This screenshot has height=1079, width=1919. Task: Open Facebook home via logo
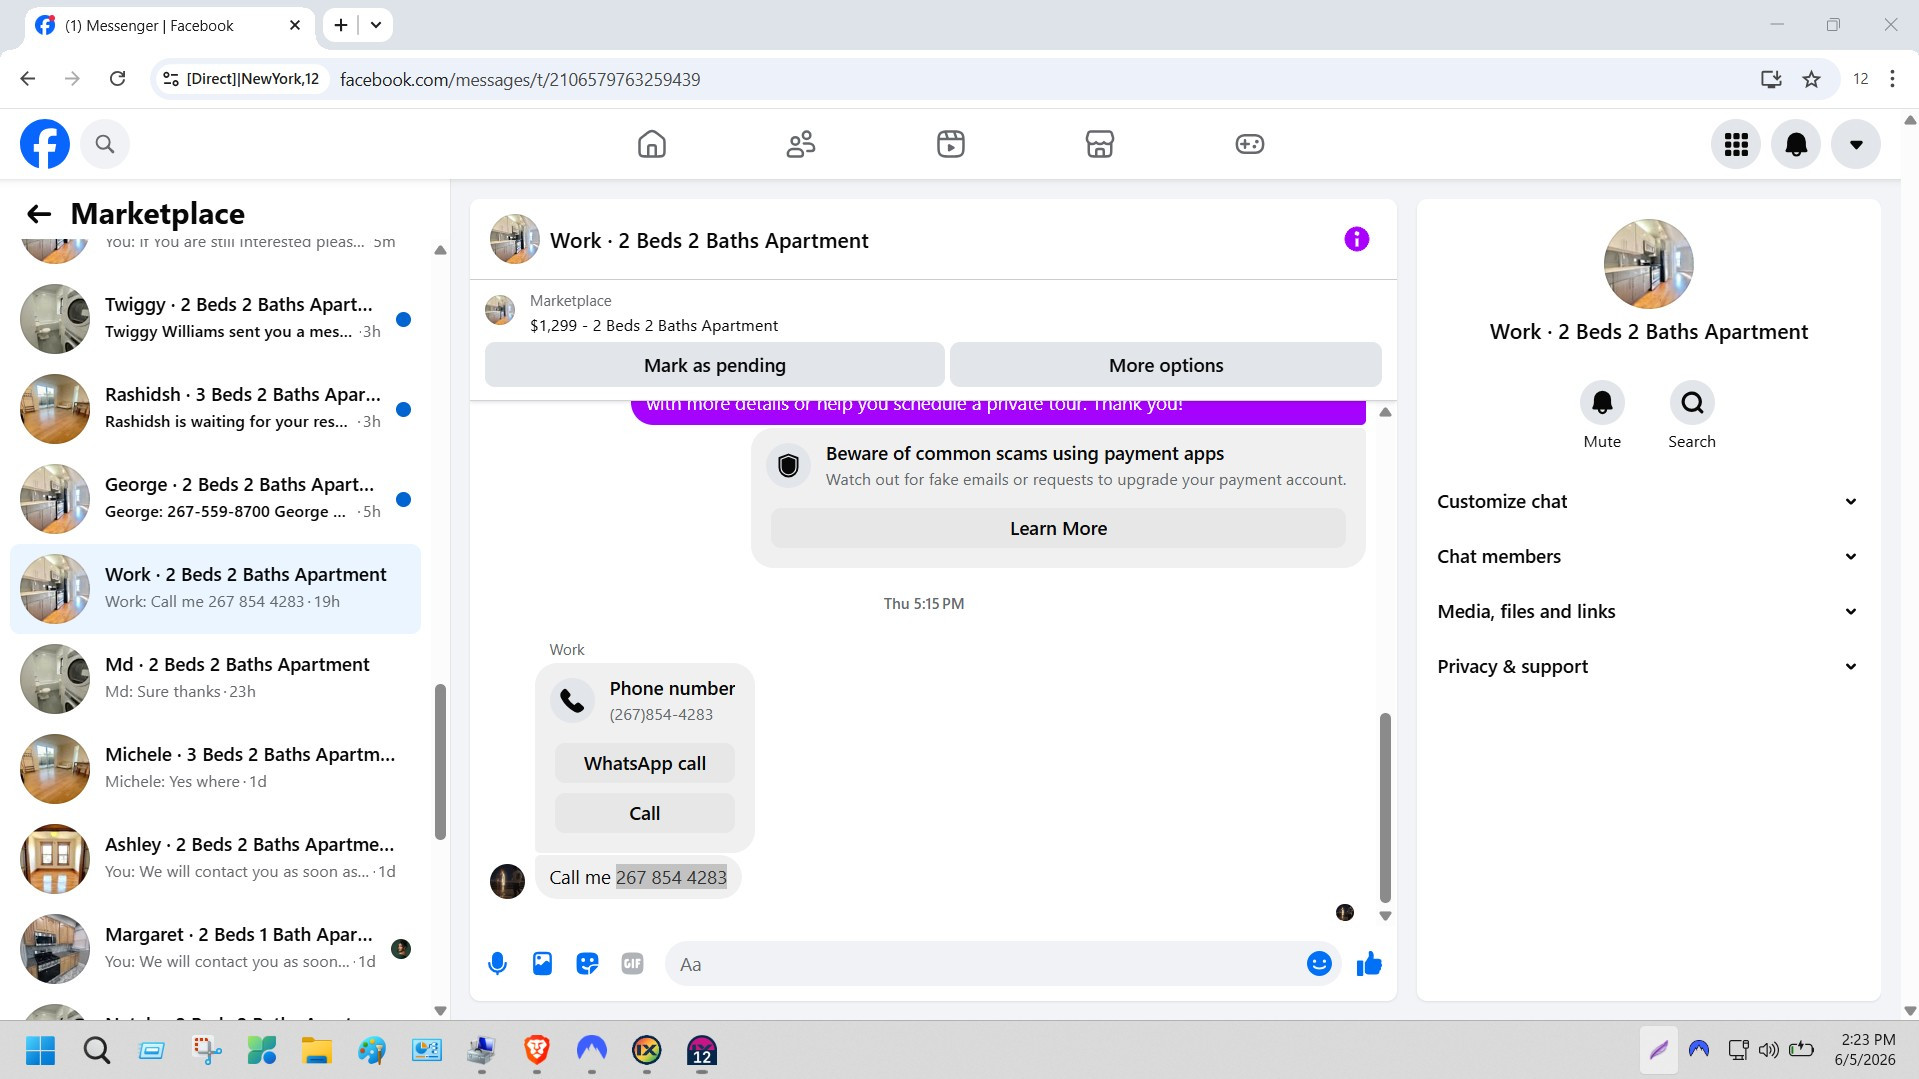[x=45, y=144]
